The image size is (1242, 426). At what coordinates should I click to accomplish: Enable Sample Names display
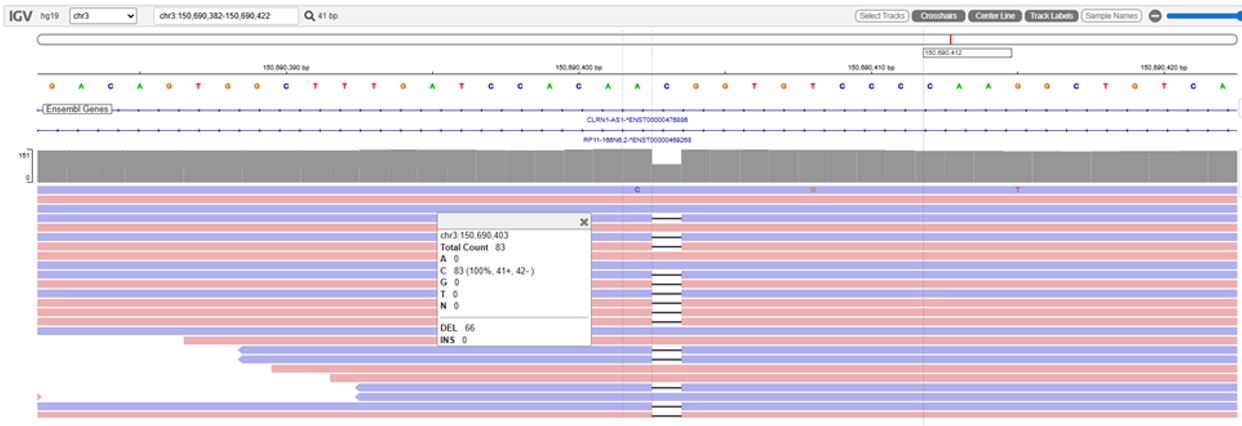[x=1111, y=16]
